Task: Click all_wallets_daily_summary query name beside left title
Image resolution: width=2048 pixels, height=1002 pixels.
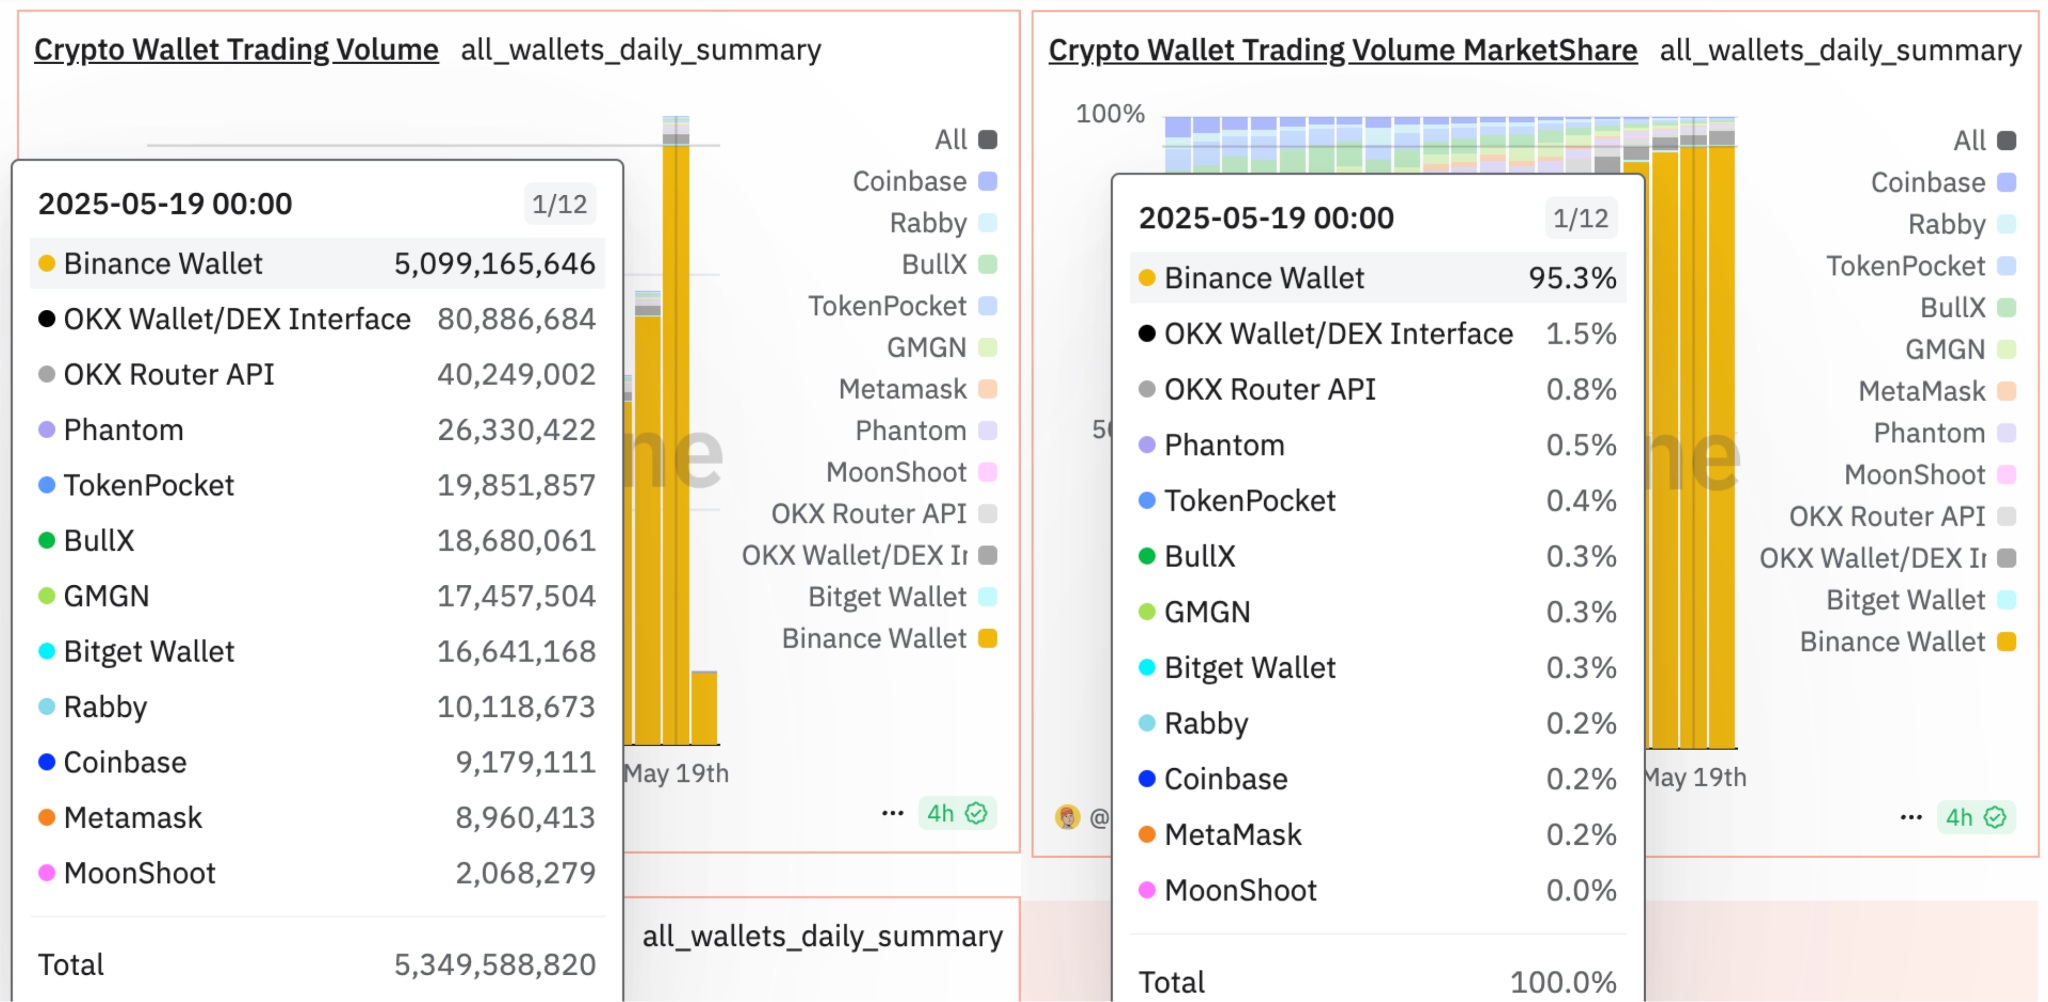Action: tap(641, 49)
